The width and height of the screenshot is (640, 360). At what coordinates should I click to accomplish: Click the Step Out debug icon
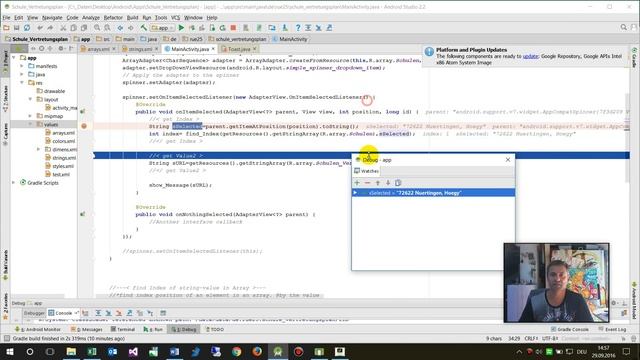click(129, 313)
